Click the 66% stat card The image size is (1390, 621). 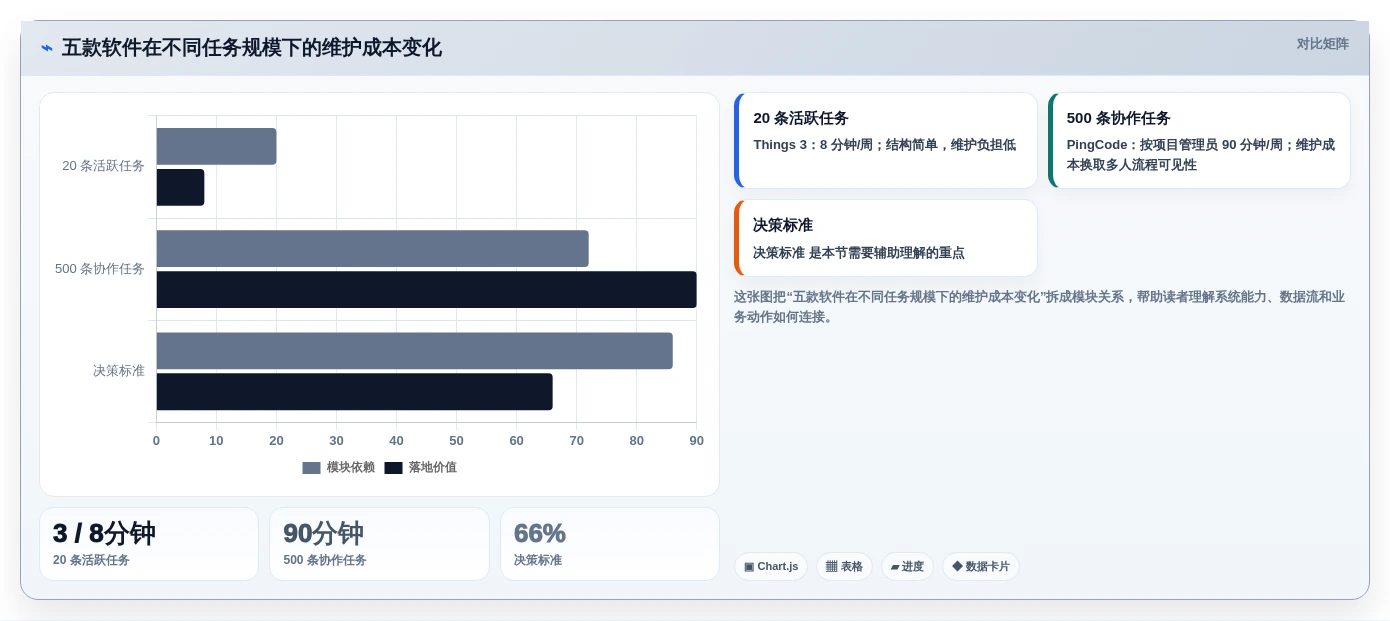(610, 544)
